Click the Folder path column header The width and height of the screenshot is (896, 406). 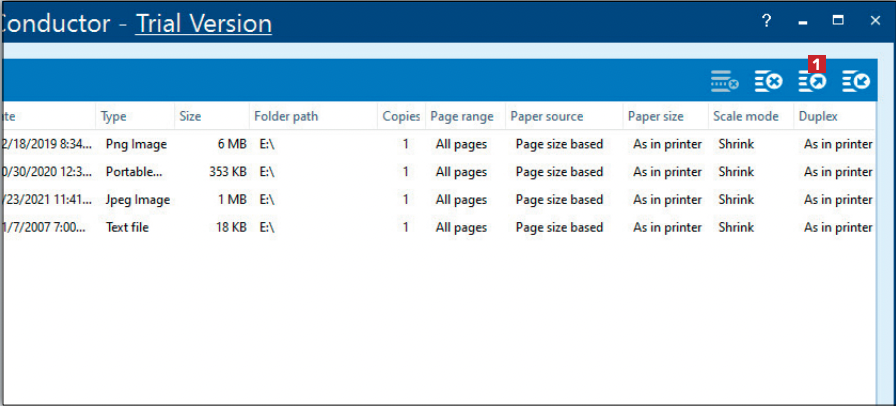(286, 116)
